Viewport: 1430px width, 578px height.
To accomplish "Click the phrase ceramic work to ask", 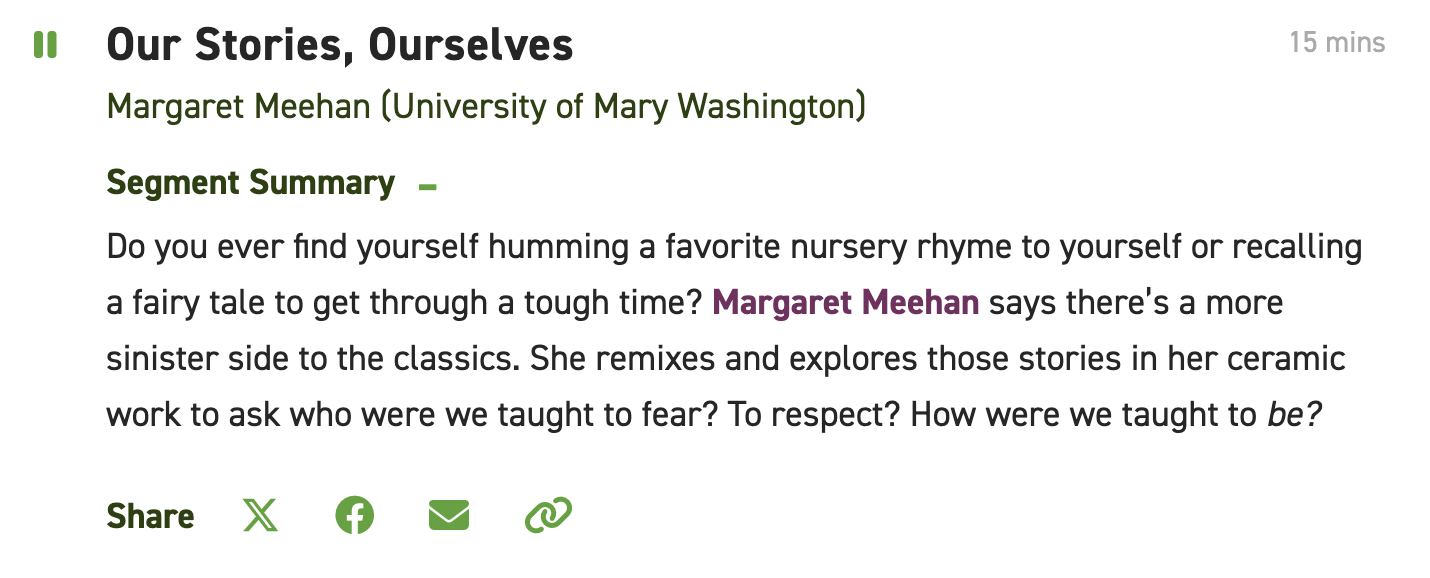I will (727, 386).
